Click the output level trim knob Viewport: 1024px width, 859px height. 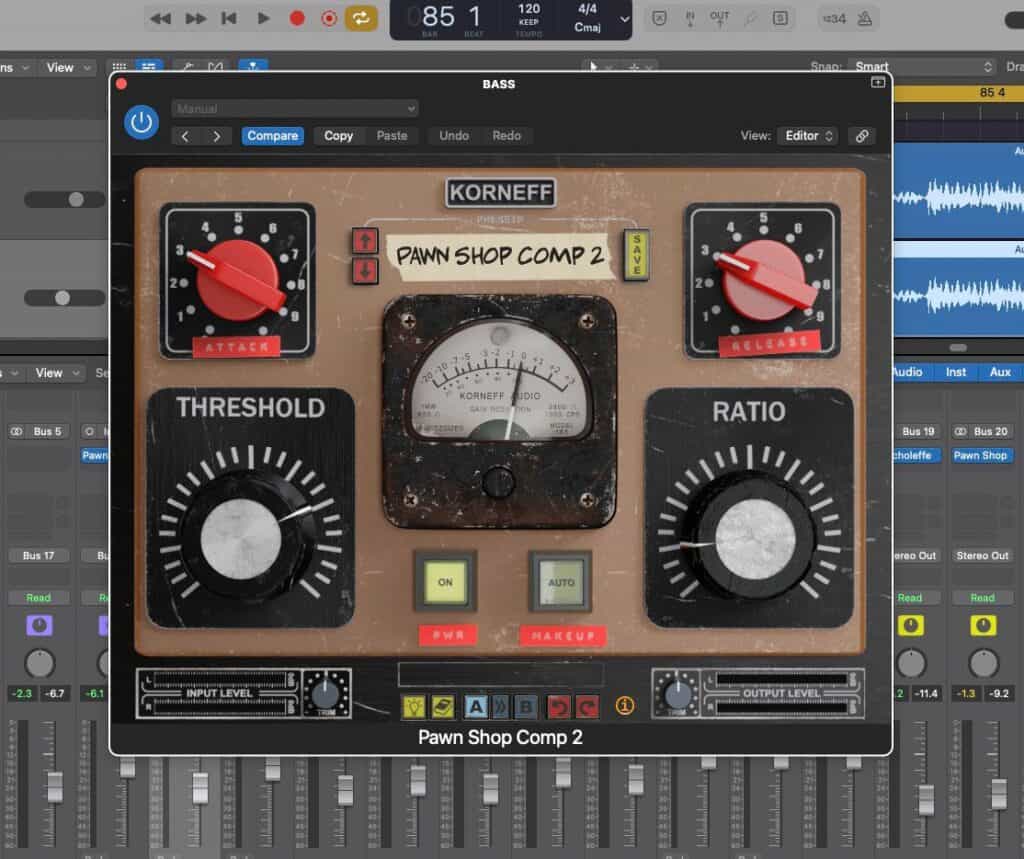677,694
